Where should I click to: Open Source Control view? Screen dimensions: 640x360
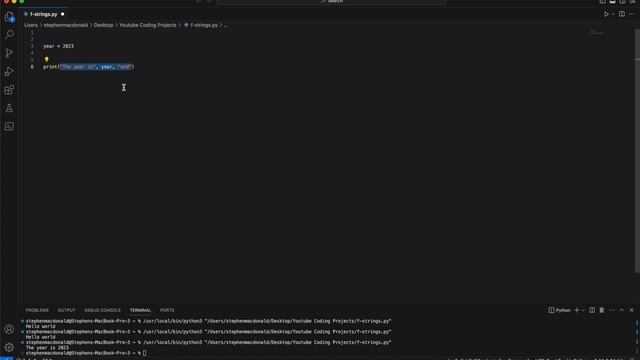[9, 53]
